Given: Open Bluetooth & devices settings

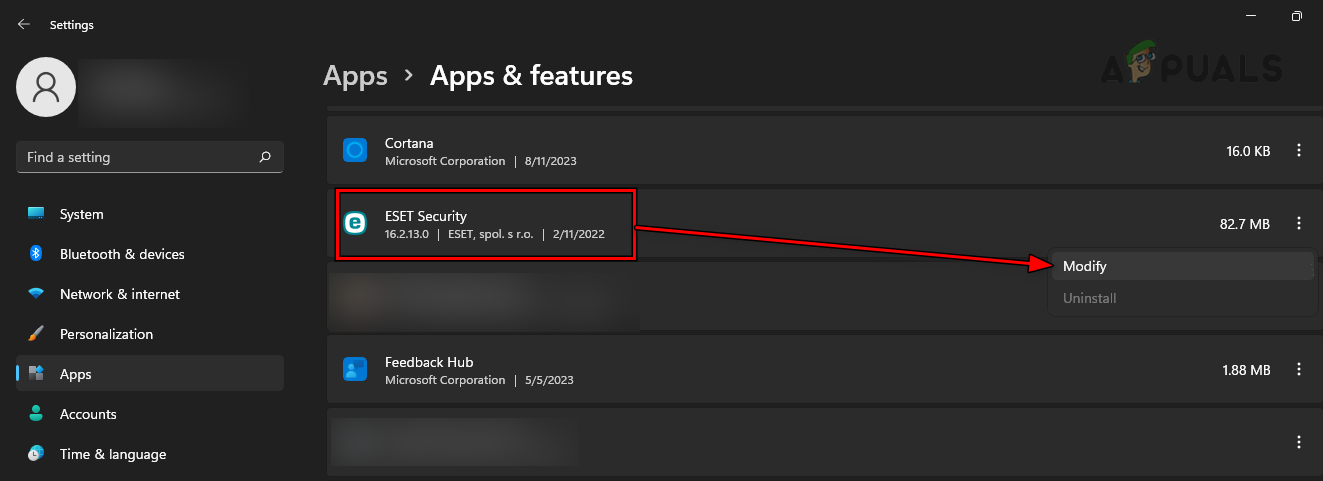Looking at the screenshot, I should [x=121, y=254].
